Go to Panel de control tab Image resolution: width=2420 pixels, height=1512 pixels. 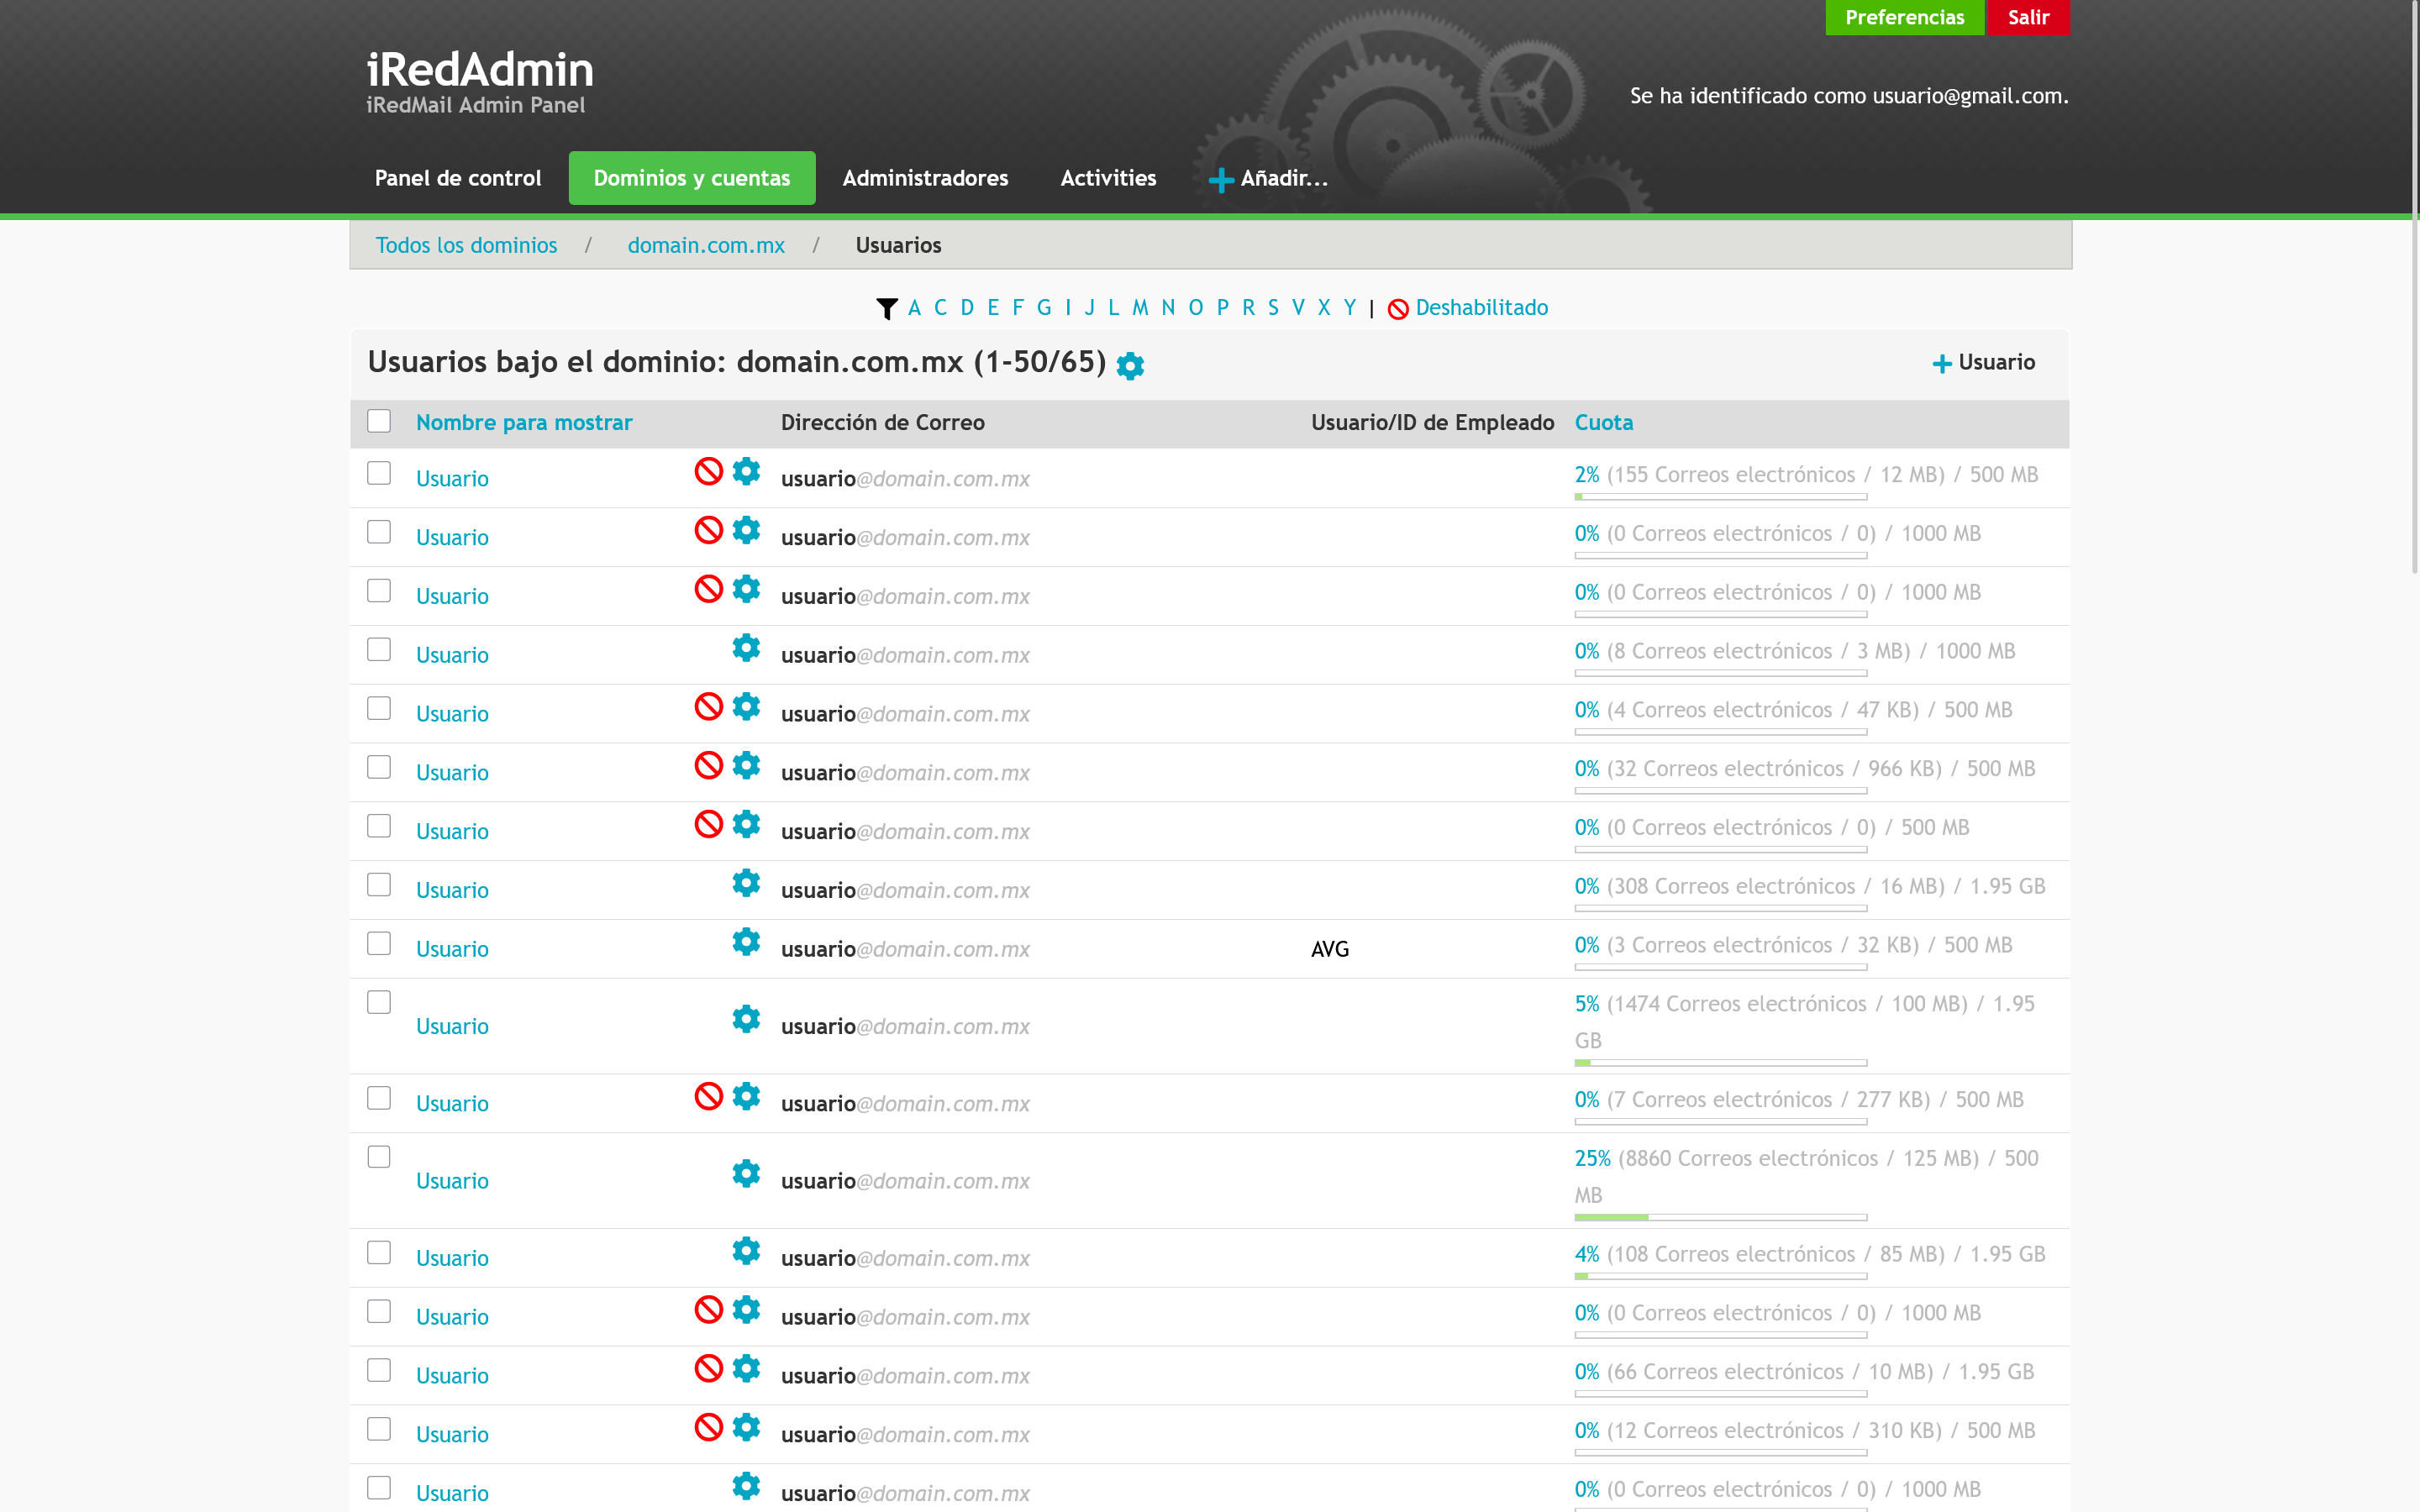[458, 178]
